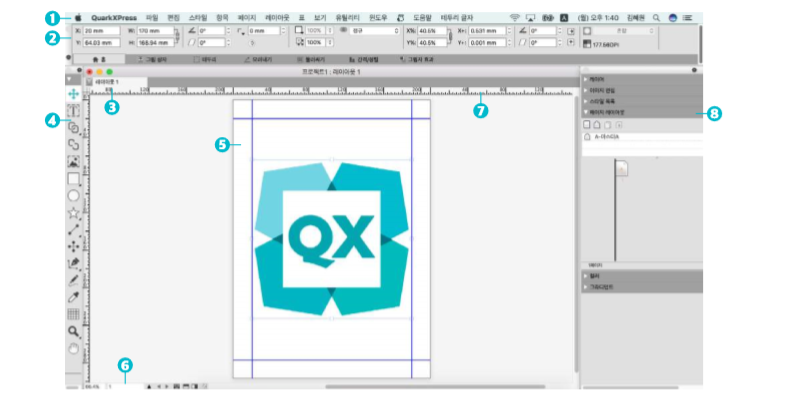
Task: Toggle the proportion lock beside W and H fields
Action: point(177,37)
